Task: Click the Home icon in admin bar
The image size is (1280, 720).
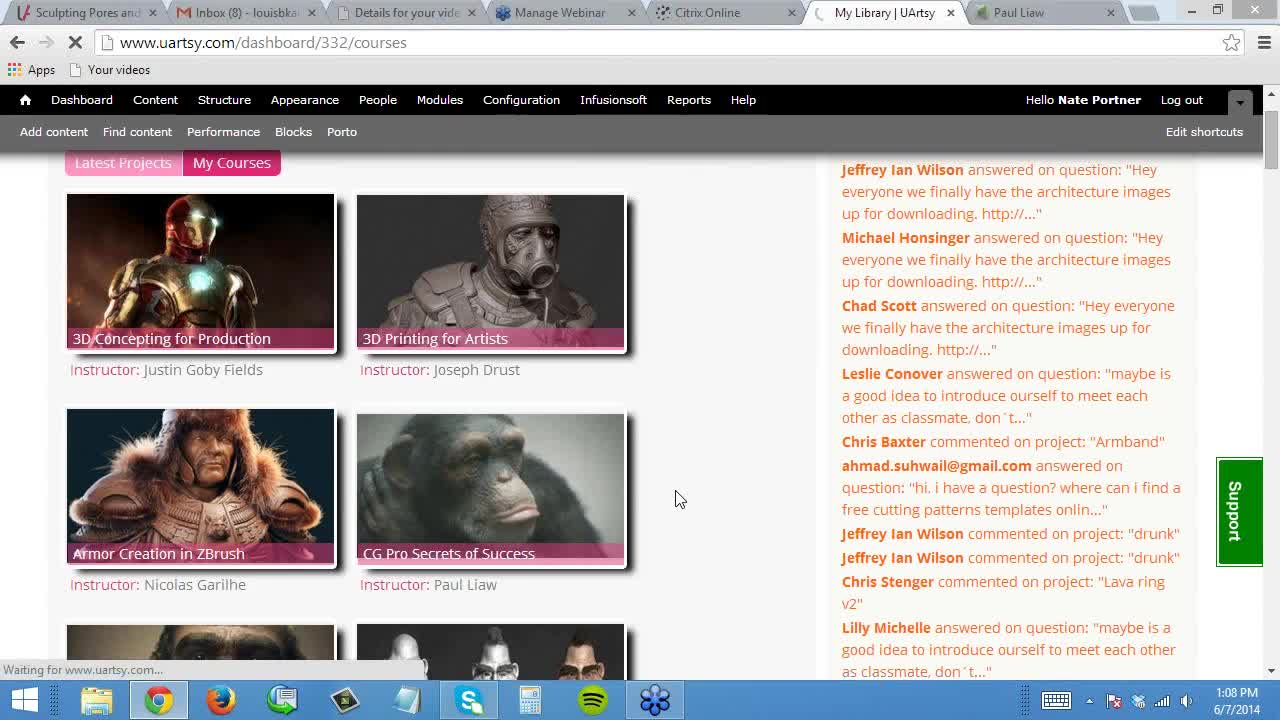Action: (x=25, y=100)
